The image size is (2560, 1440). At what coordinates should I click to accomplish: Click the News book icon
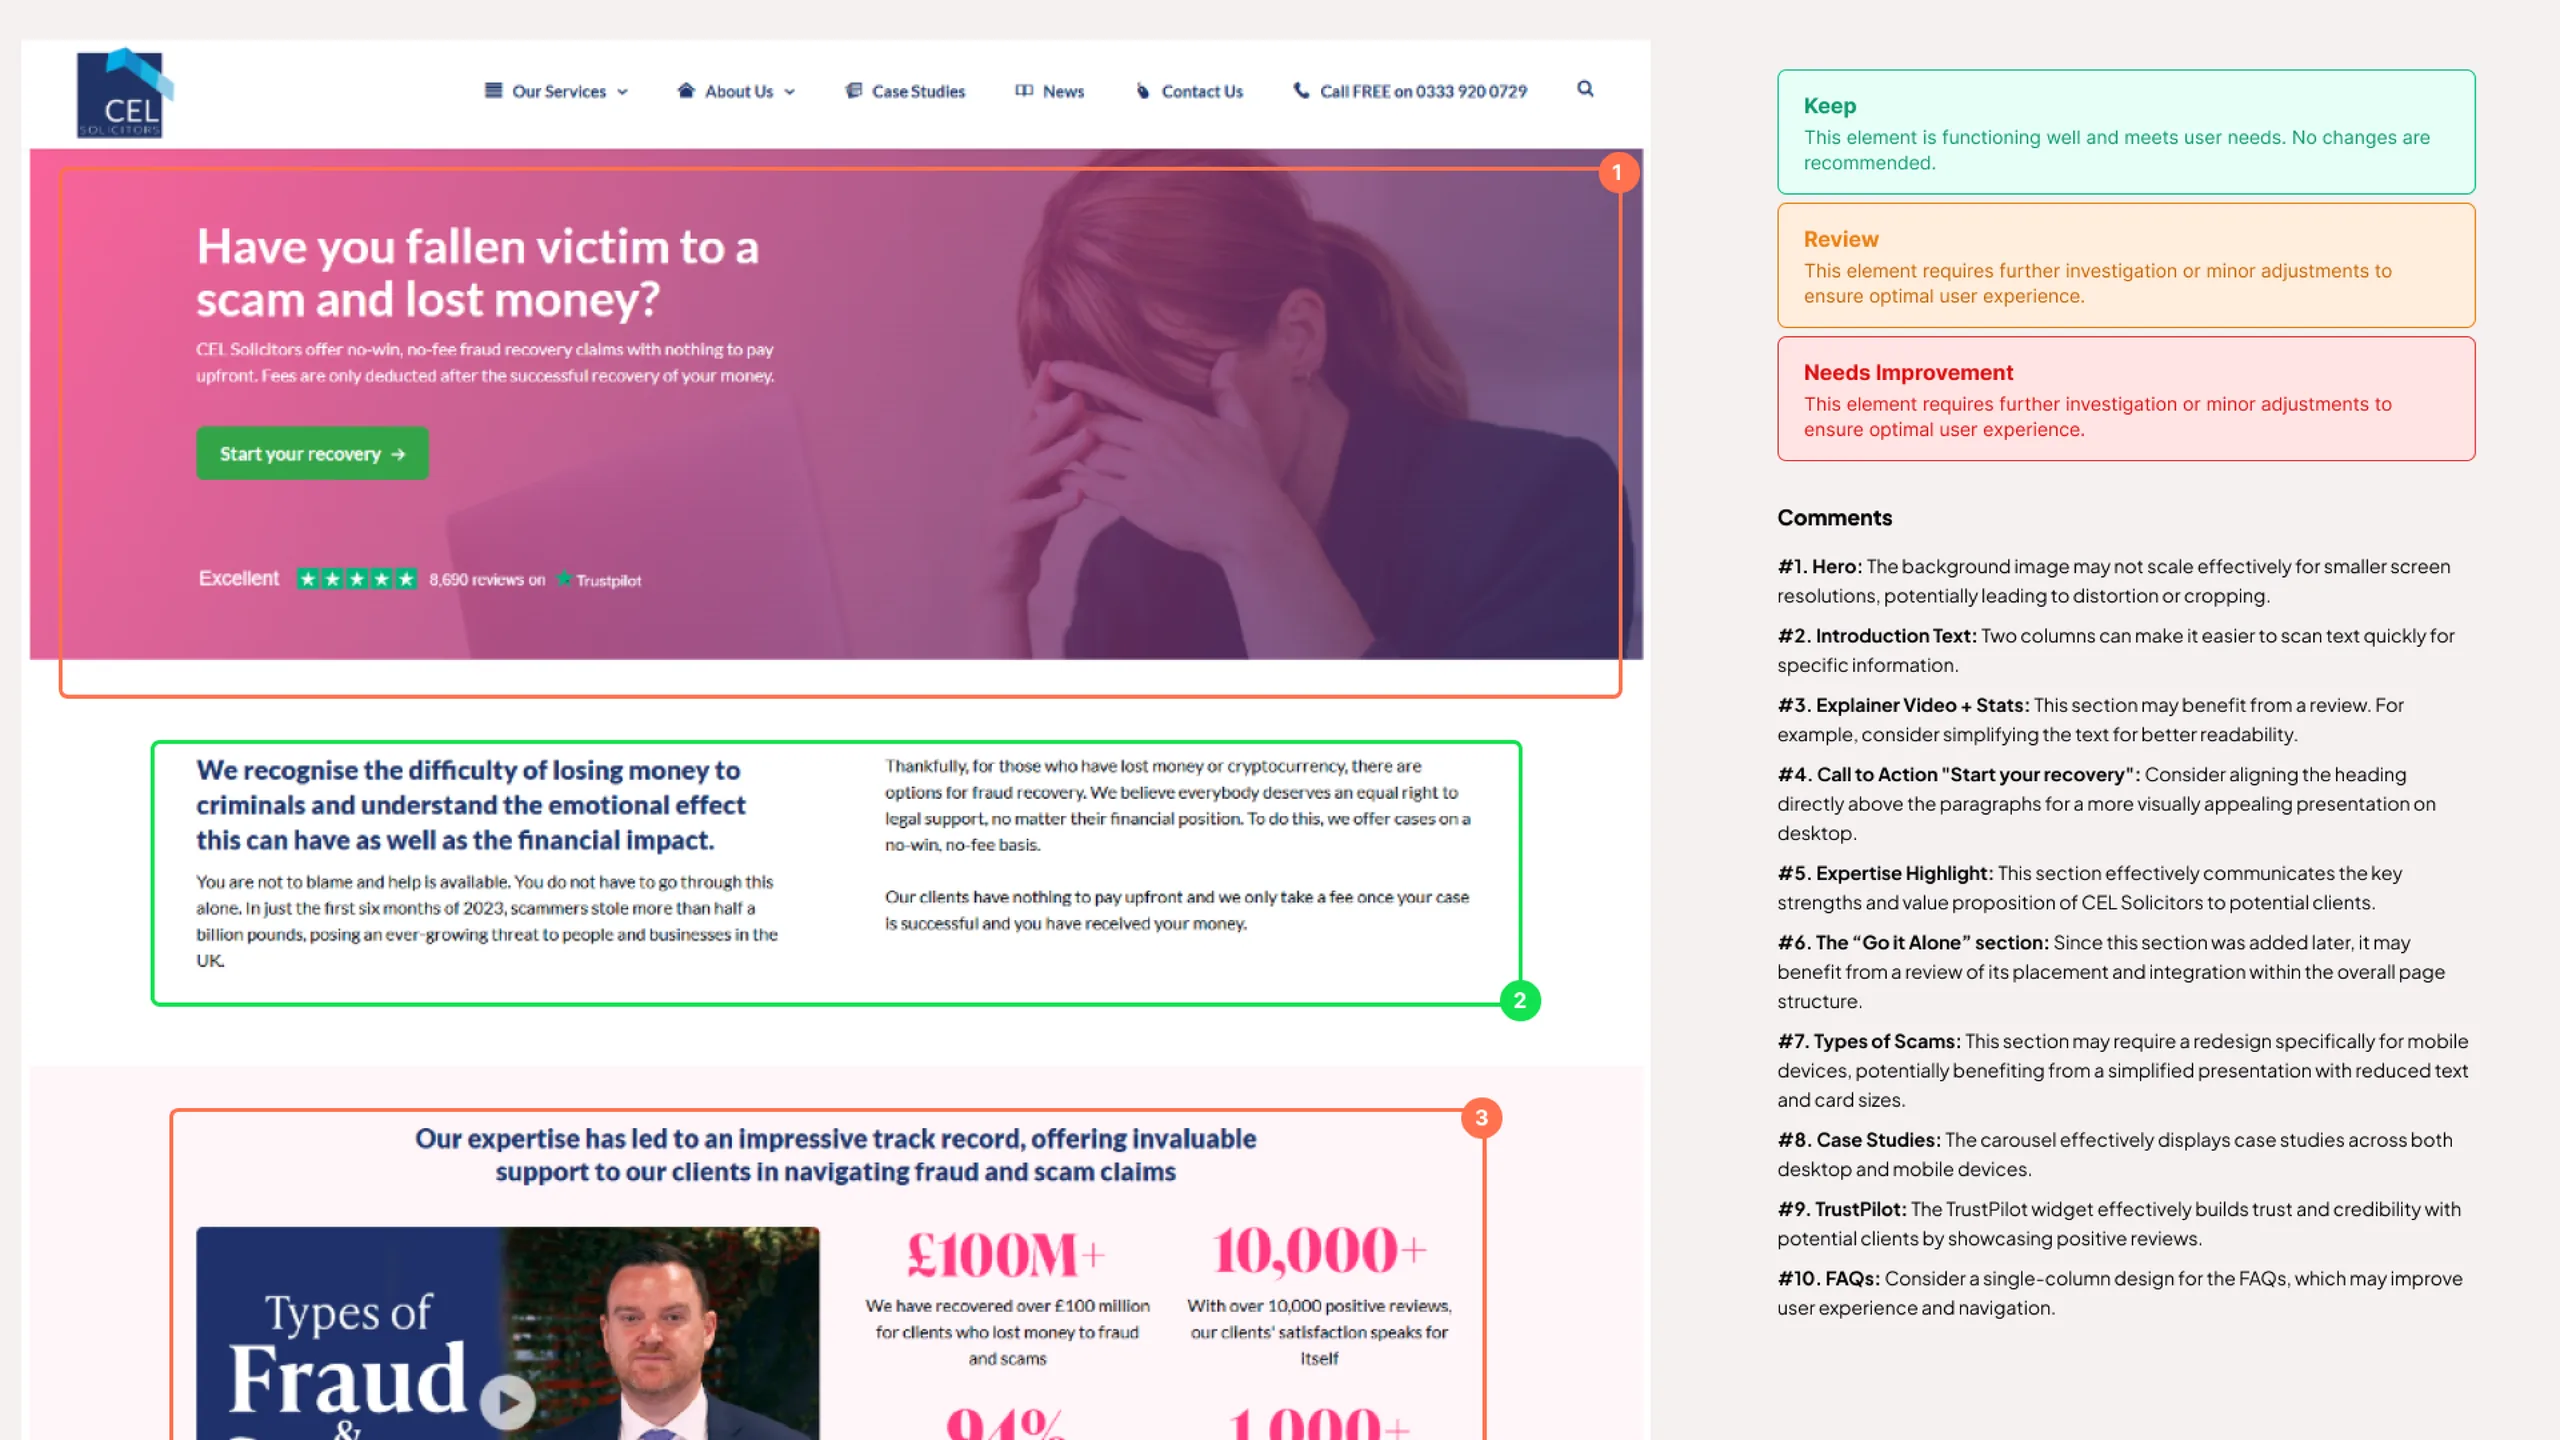(1024, 90)
